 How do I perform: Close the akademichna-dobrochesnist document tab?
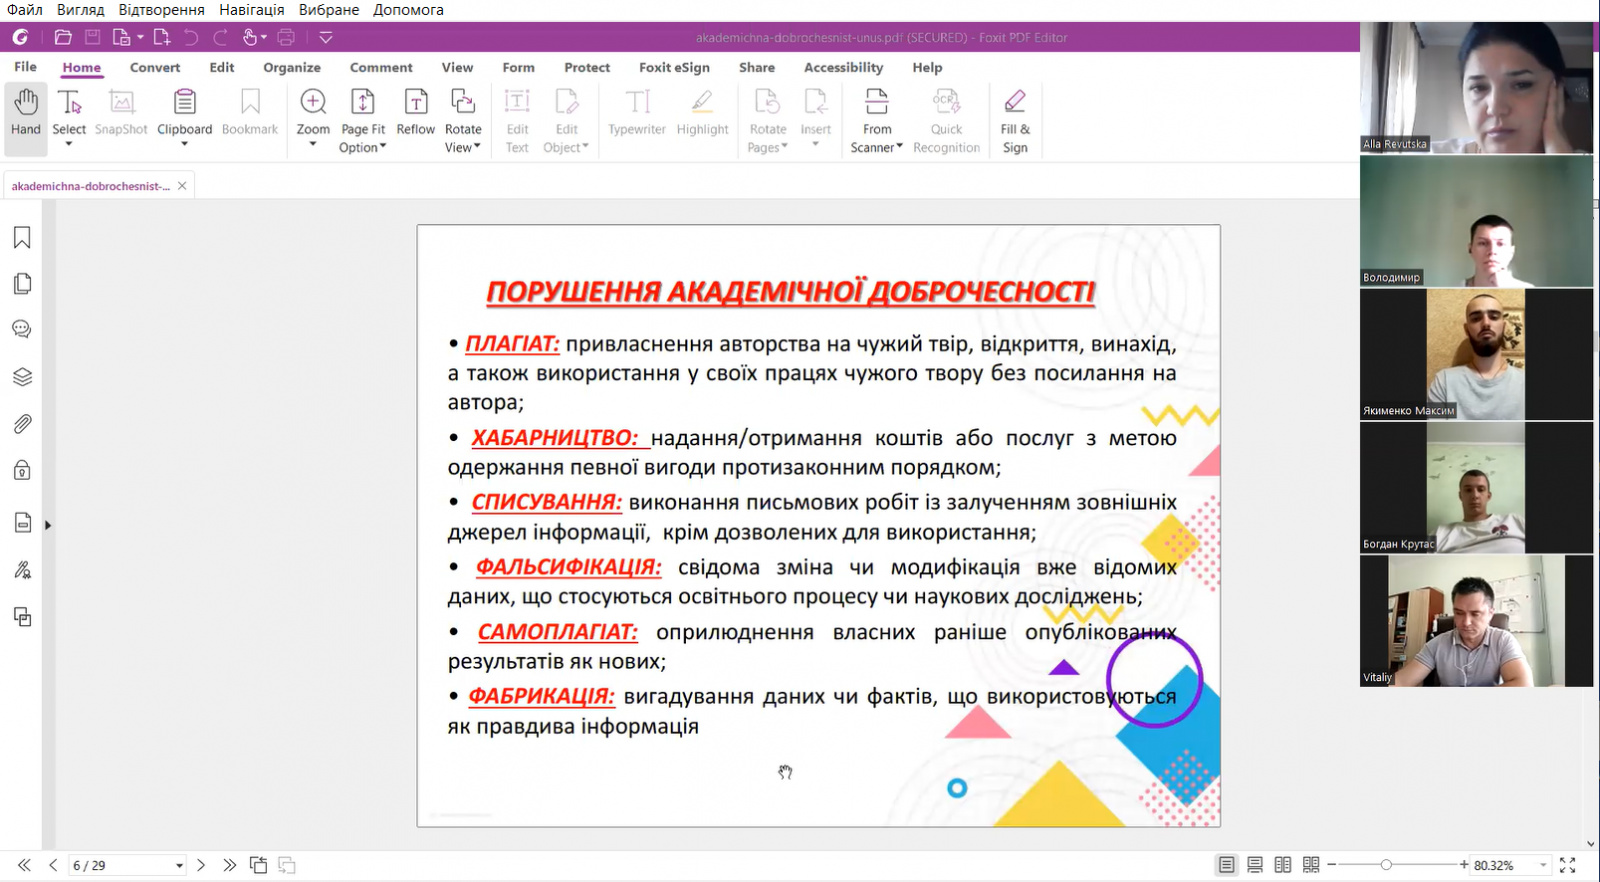(182, 186)
